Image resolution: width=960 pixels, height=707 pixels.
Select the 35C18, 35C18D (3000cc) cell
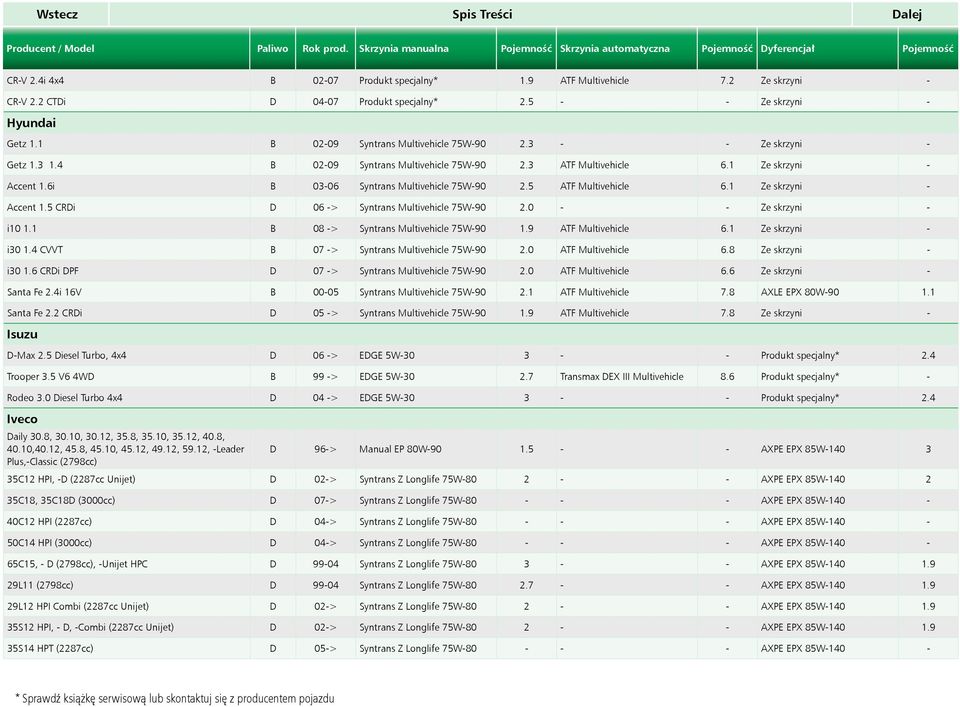pyautogui.click(x=126, y=501)
